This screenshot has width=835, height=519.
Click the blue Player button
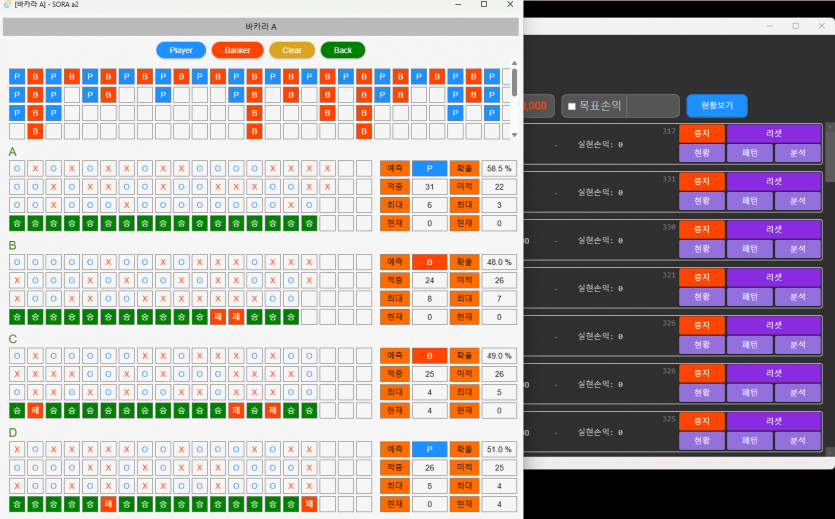point(181,50)
